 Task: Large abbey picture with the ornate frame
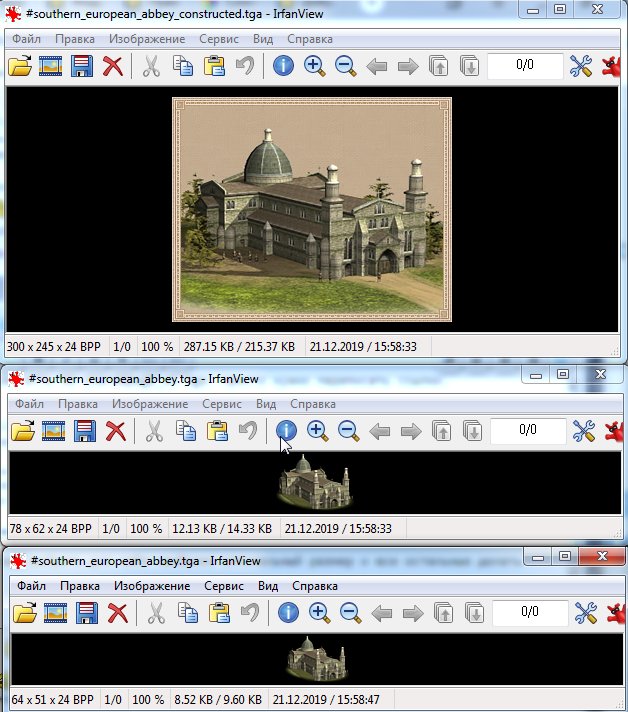coord(312,209)
